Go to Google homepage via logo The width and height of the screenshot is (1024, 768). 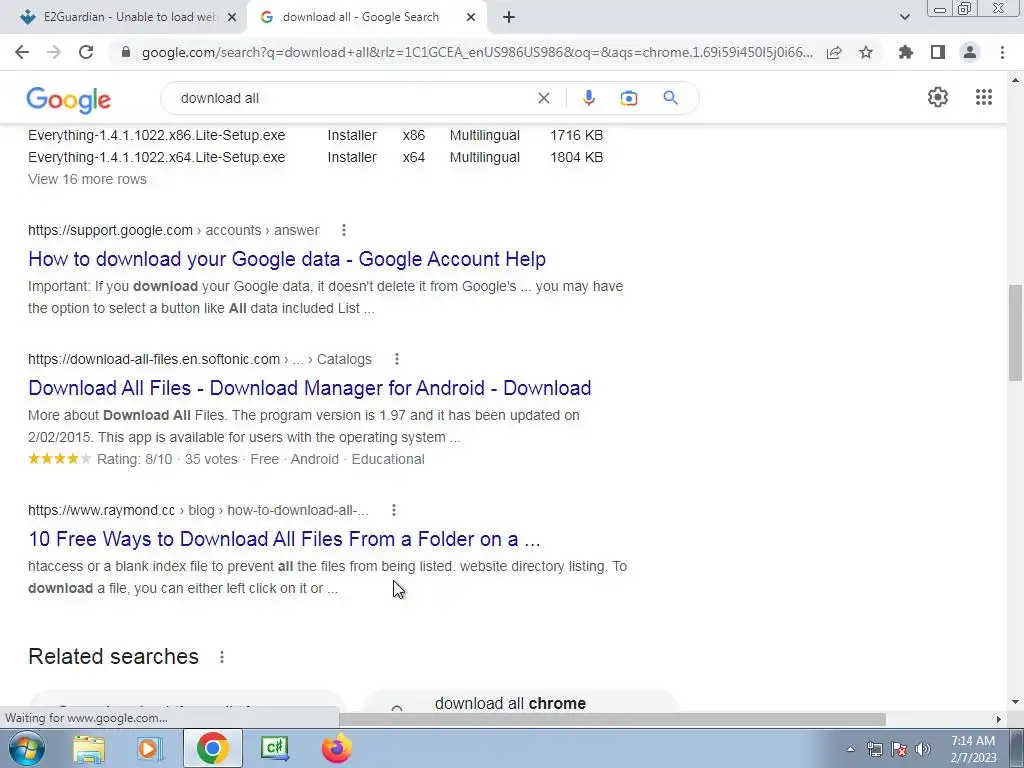point(69,99)
